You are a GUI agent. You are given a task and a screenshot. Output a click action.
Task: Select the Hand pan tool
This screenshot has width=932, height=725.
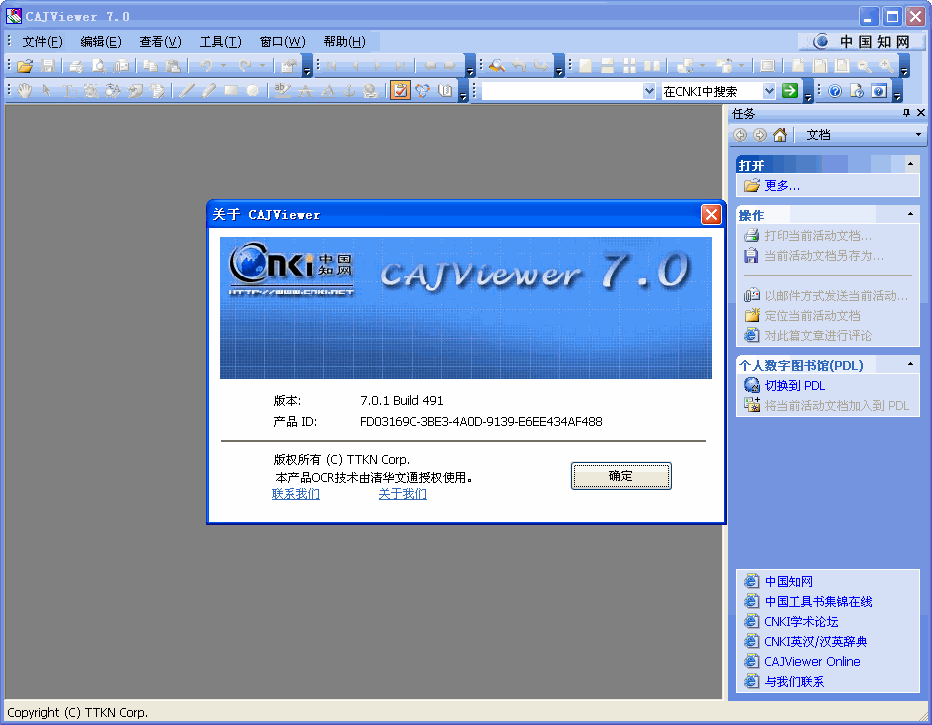tap(25, 88)
